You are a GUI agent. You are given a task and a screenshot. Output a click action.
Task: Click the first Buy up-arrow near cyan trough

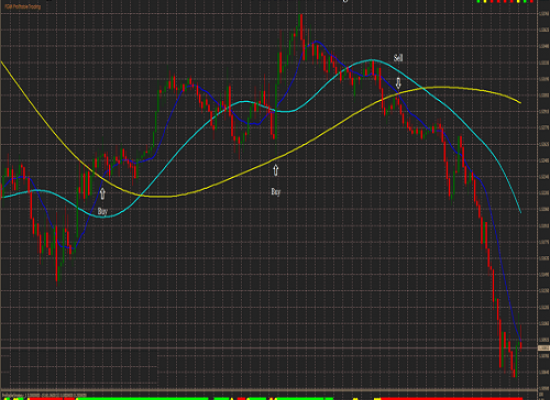click(x=102, y=193)
